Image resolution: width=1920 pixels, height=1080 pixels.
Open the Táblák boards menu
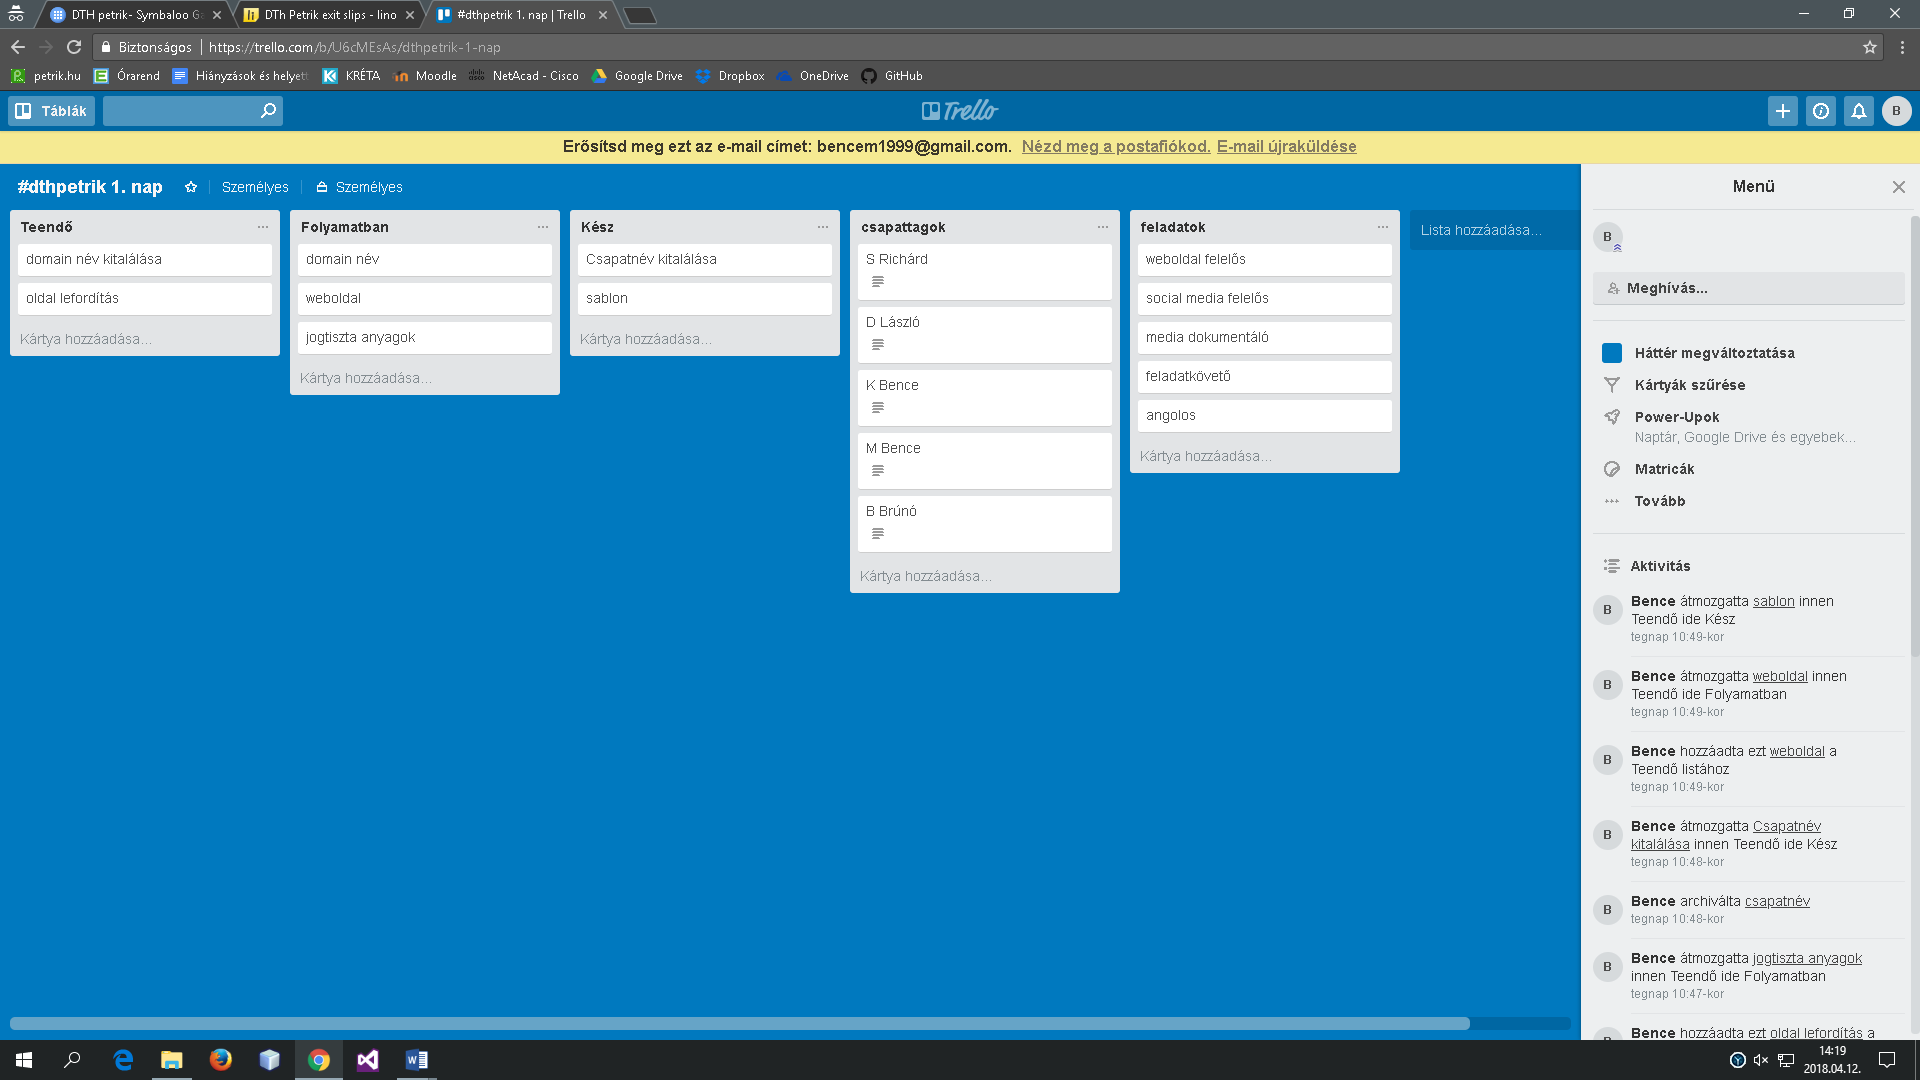pos(52,111)
